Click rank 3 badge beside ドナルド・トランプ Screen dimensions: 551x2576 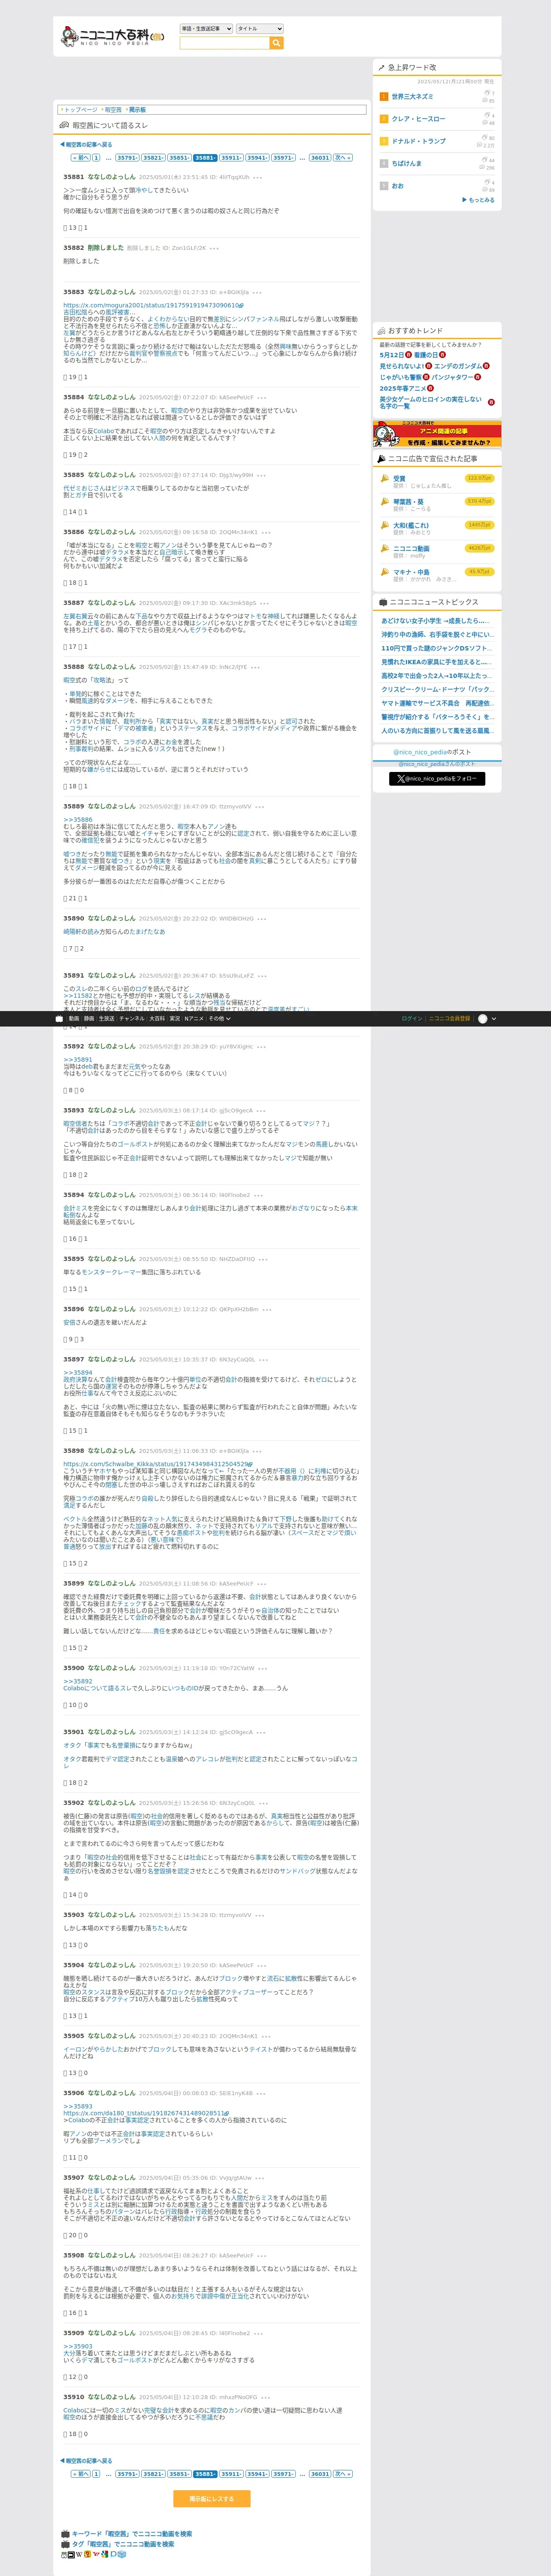pos(383,141)
